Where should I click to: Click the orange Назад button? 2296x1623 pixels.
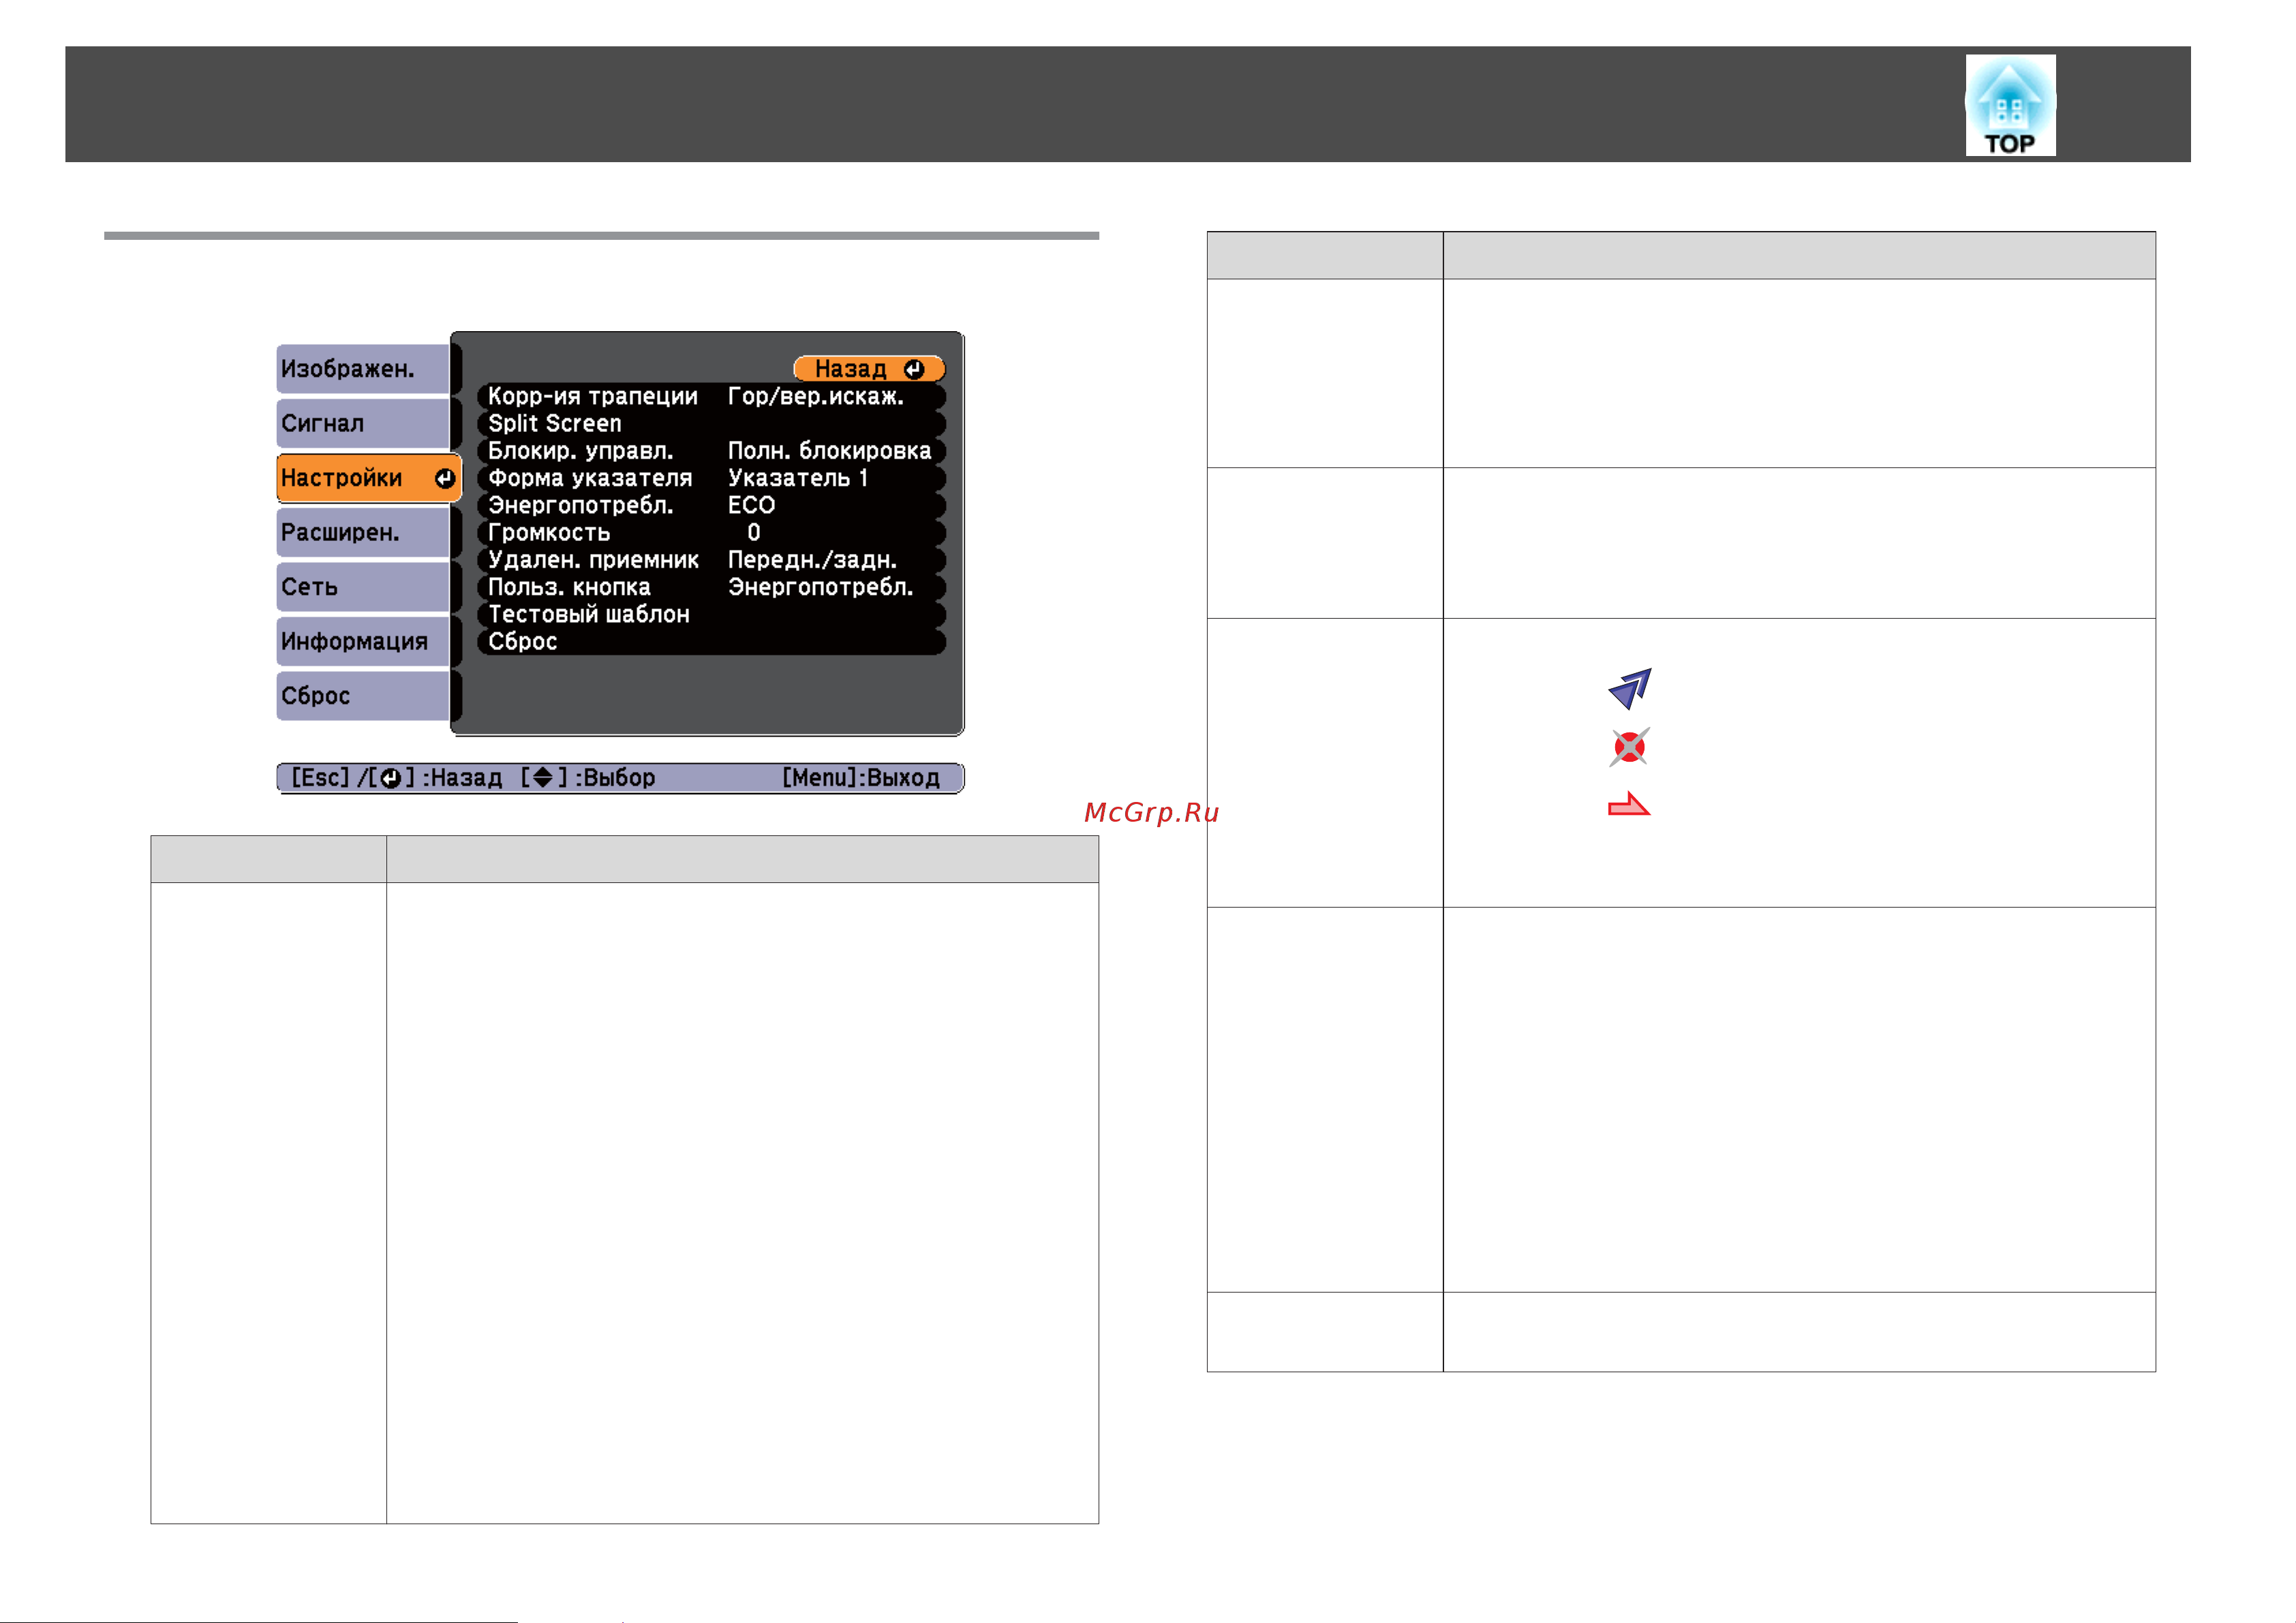pos(869,369)
